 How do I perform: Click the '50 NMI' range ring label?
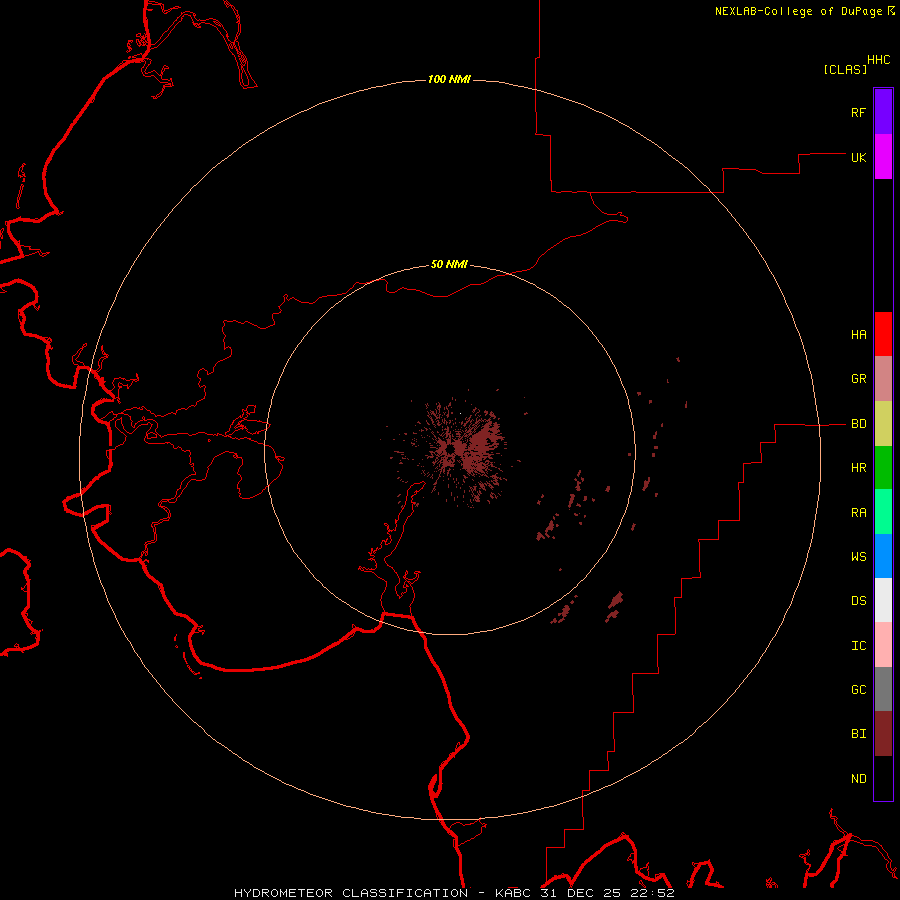449,264
